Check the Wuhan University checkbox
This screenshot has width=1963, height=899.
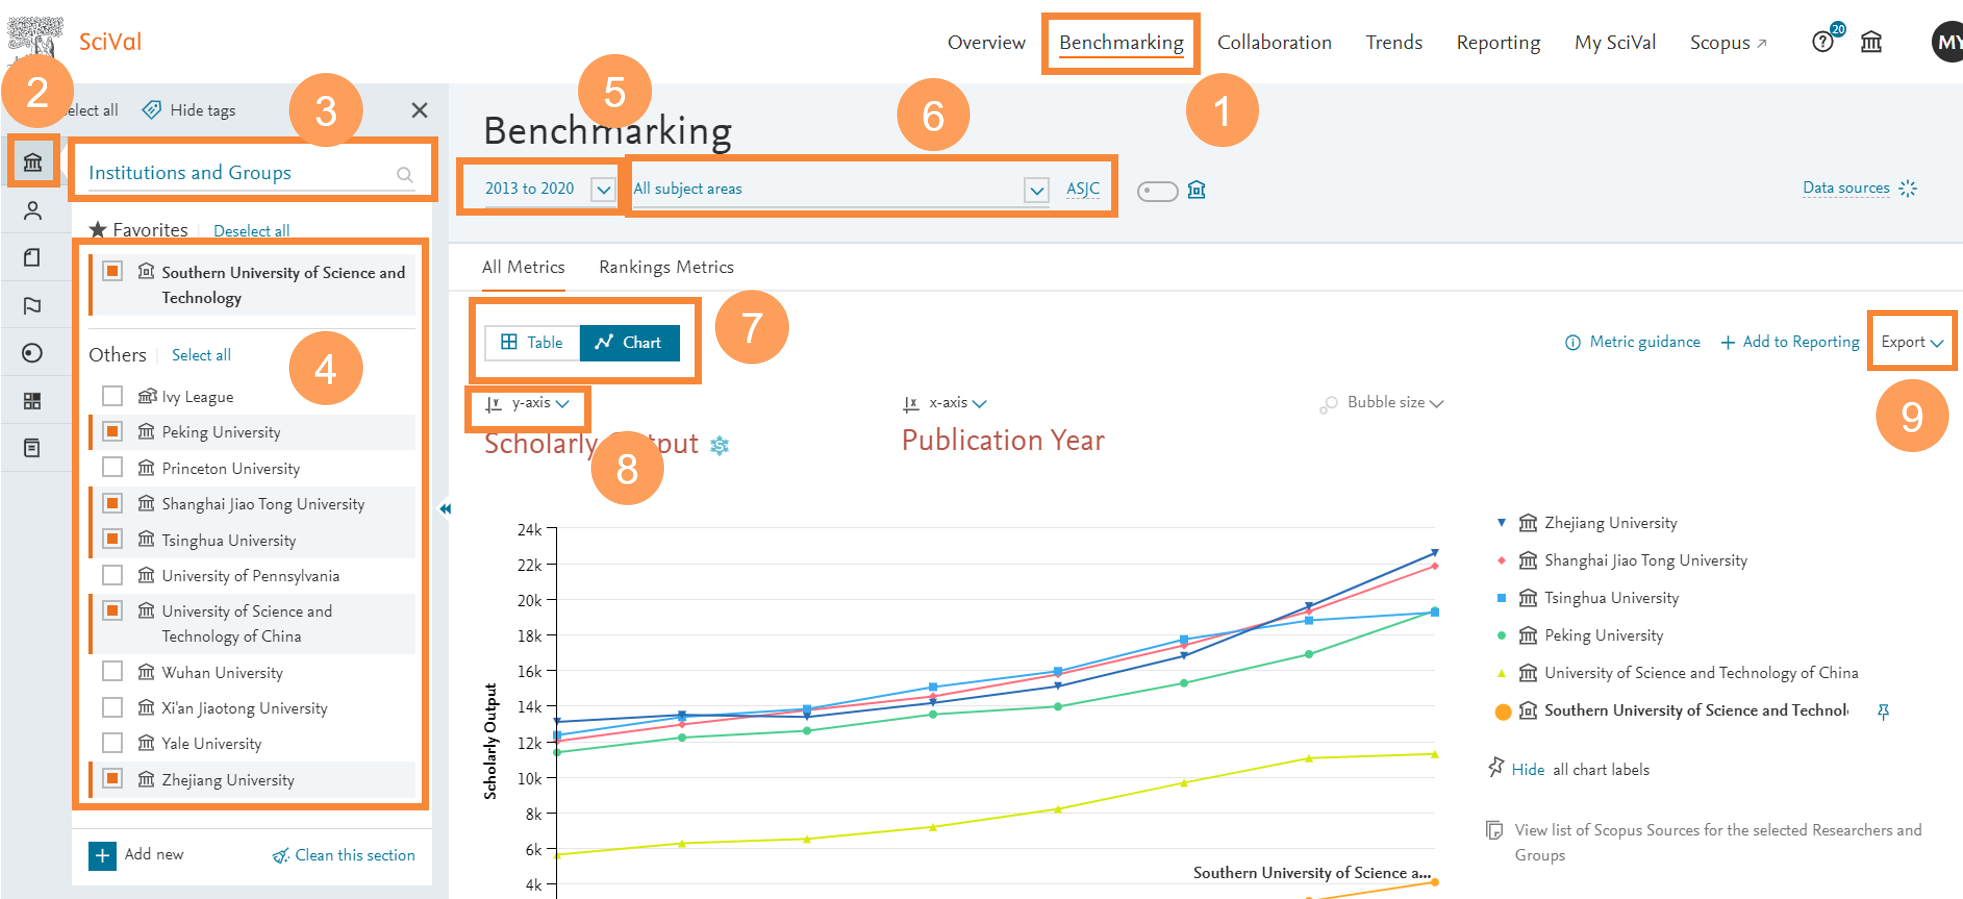(113, 671)
